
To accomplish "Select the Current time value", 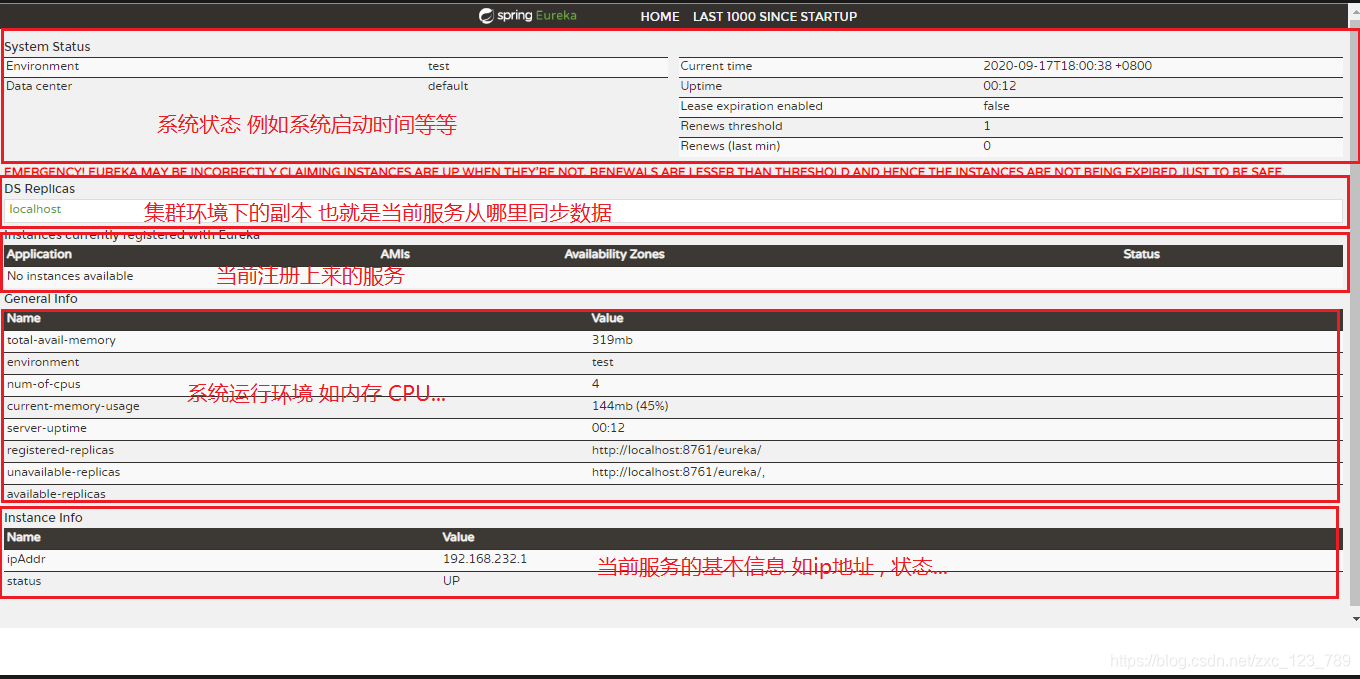I will click(1067, 66).
